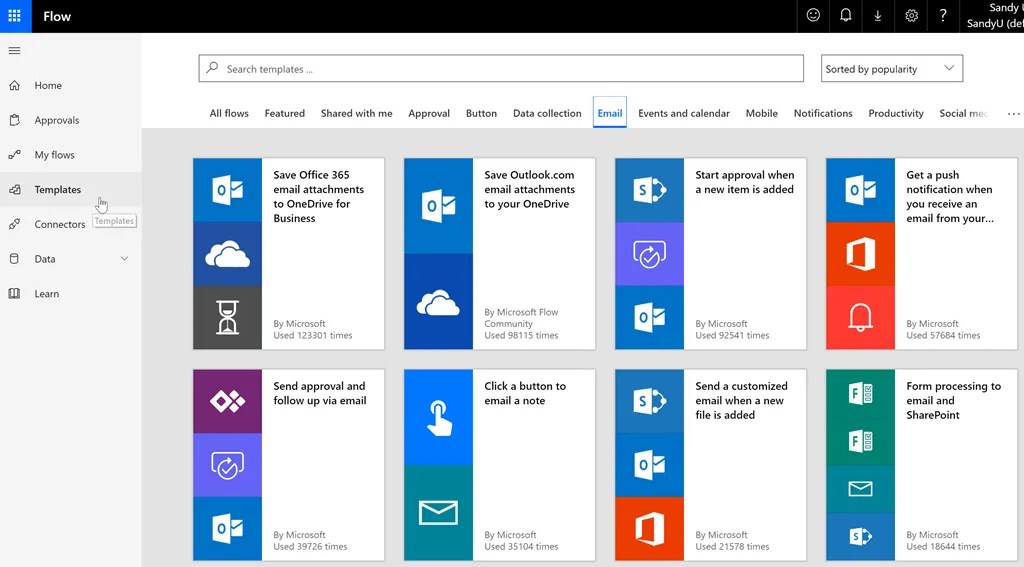The height and width of the screenshot is (567, 1024).
Task: Switch to the Productivity tab
Action: [896, 113]
